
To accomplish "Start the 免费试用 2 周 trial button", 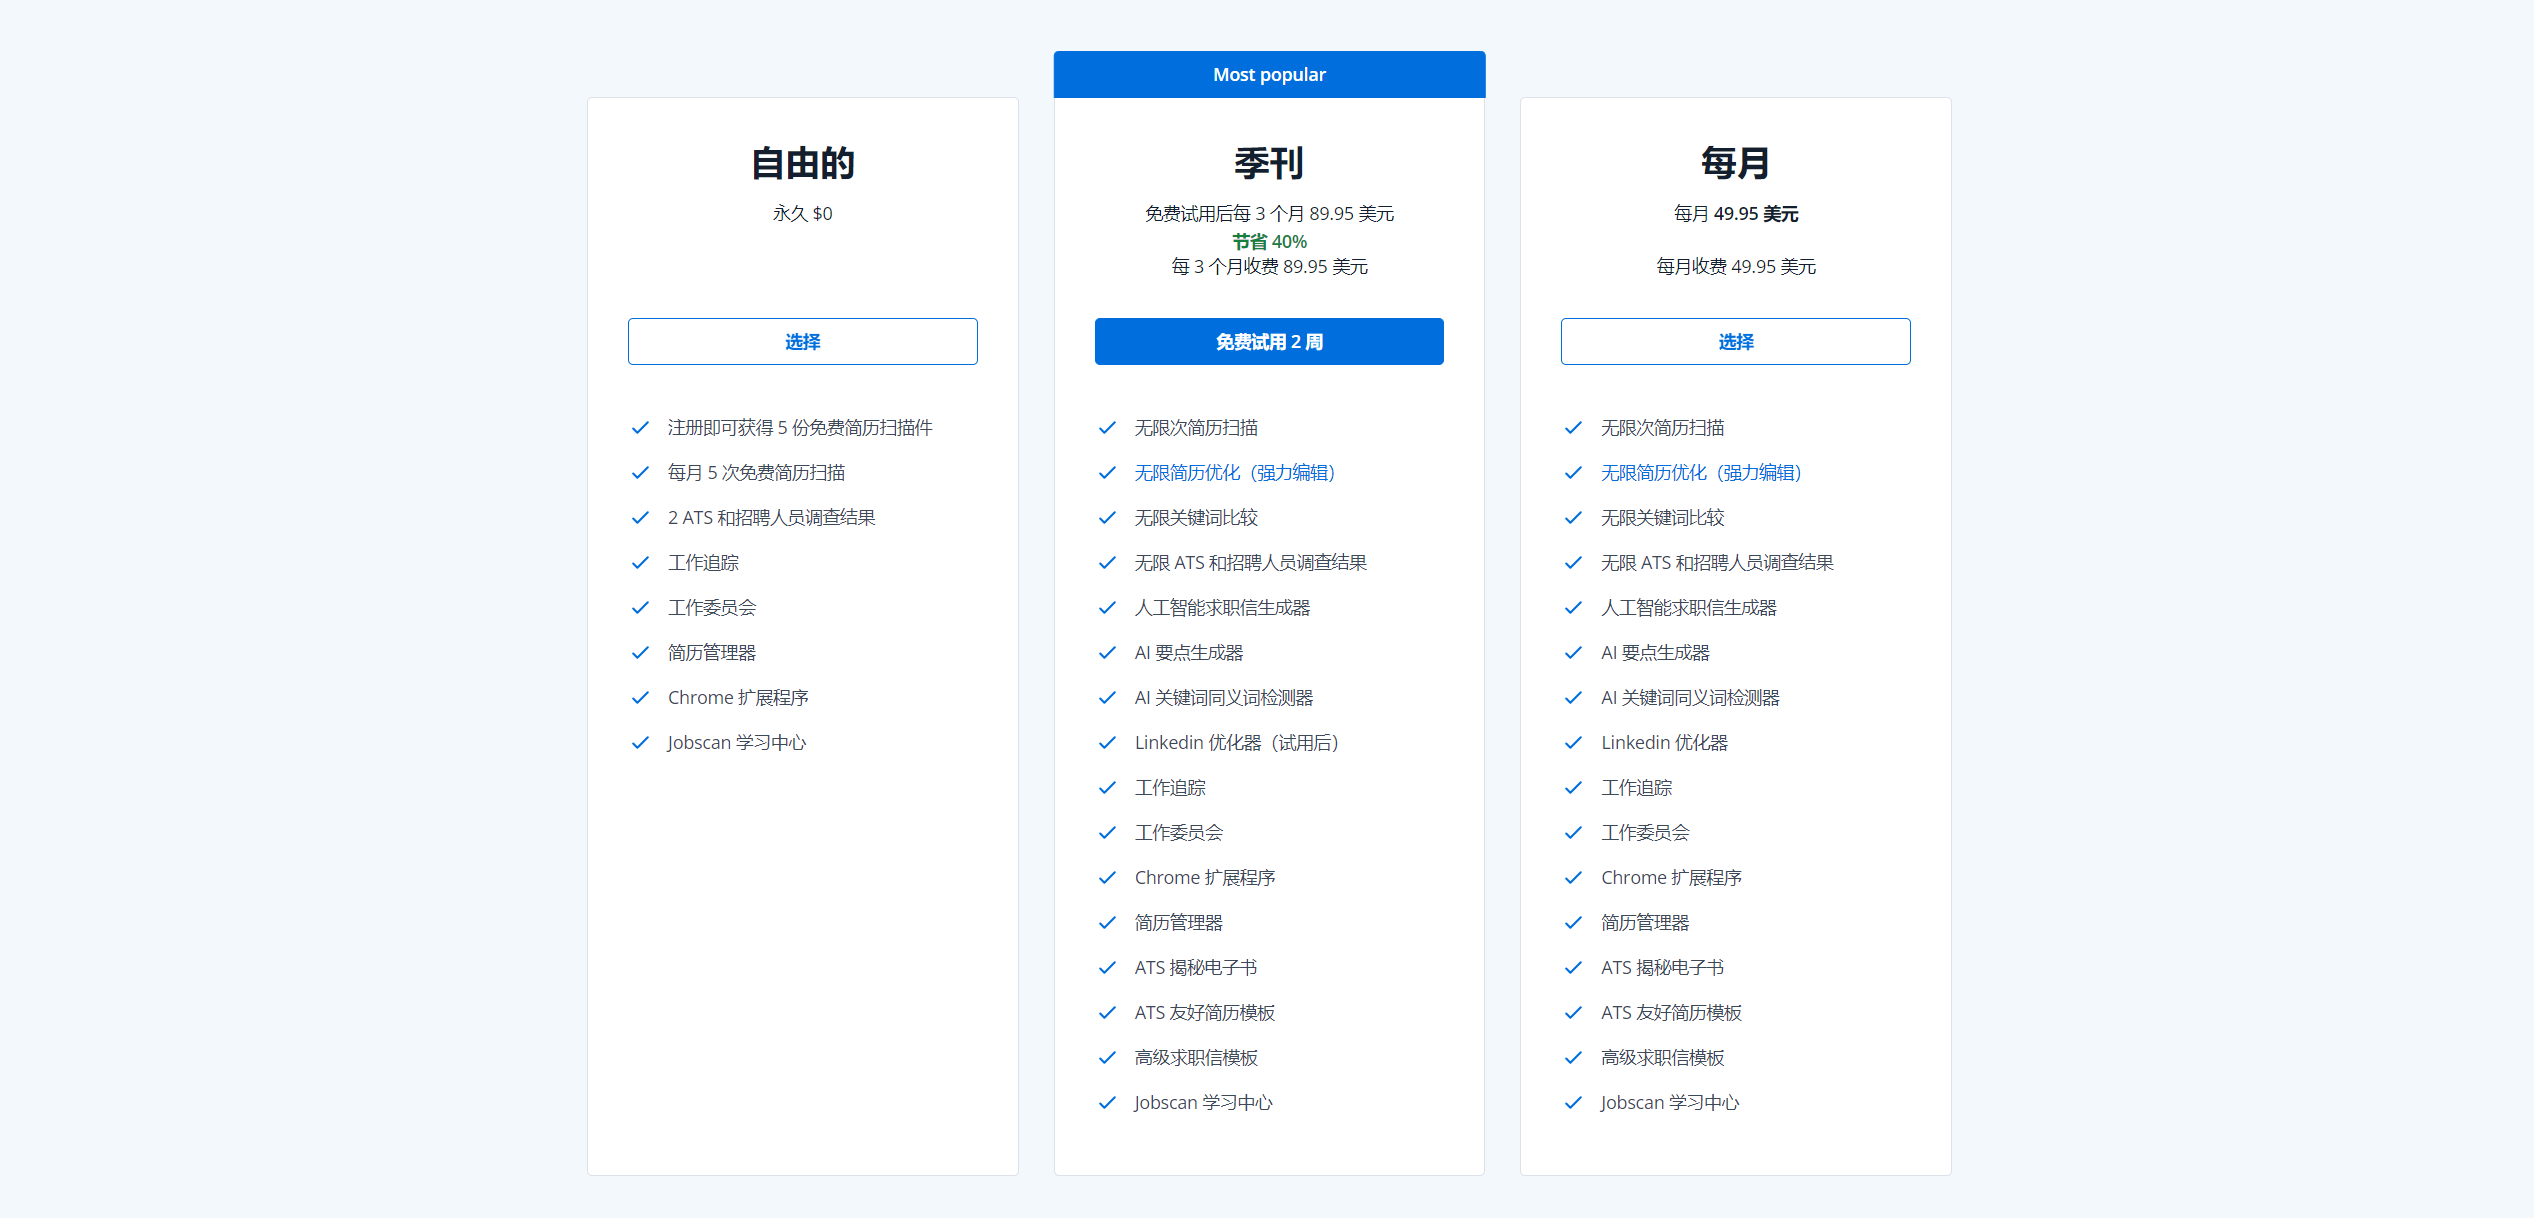I will [1268, 342].
